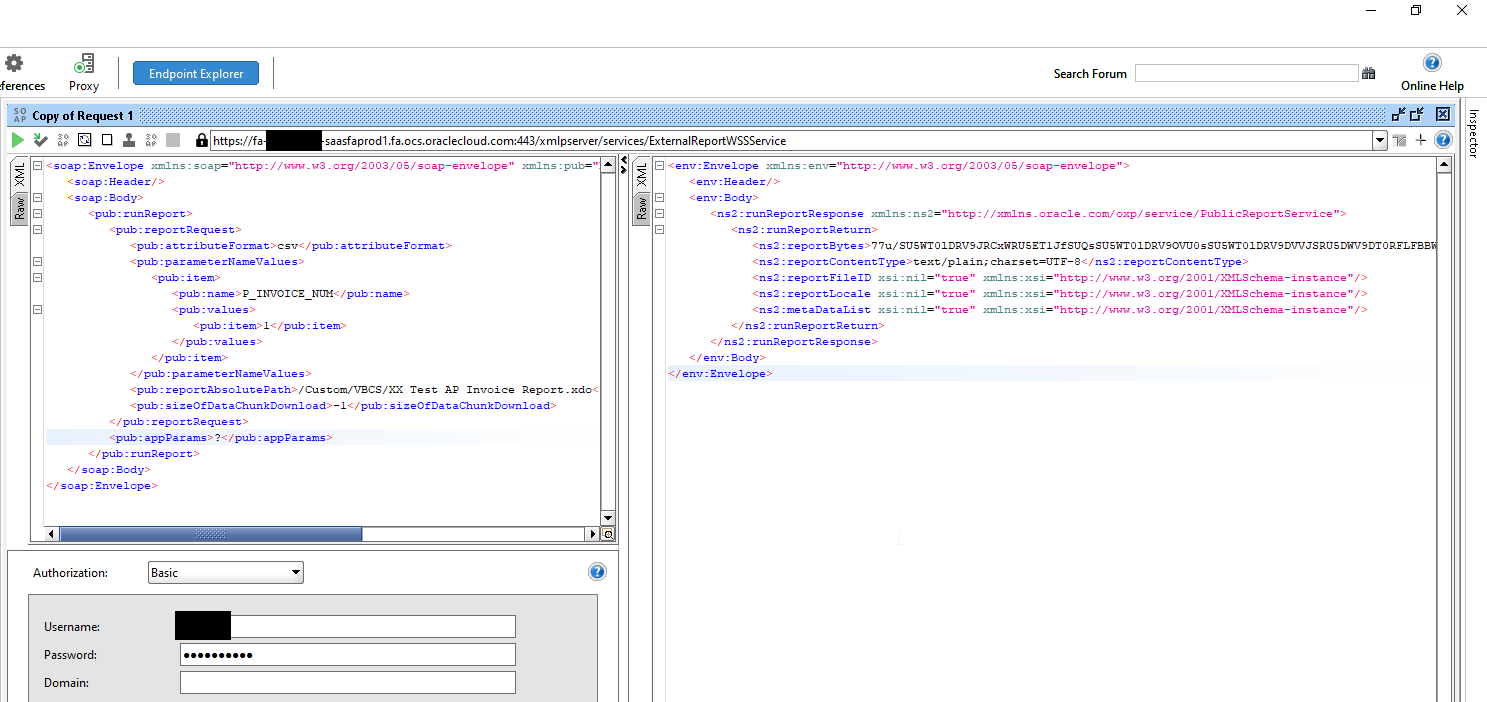Image resolution: width=1487 pixels, height=702 pixels.
Task: Click in the Domain field
Action: pyautogui.click(x=347, y=682)
